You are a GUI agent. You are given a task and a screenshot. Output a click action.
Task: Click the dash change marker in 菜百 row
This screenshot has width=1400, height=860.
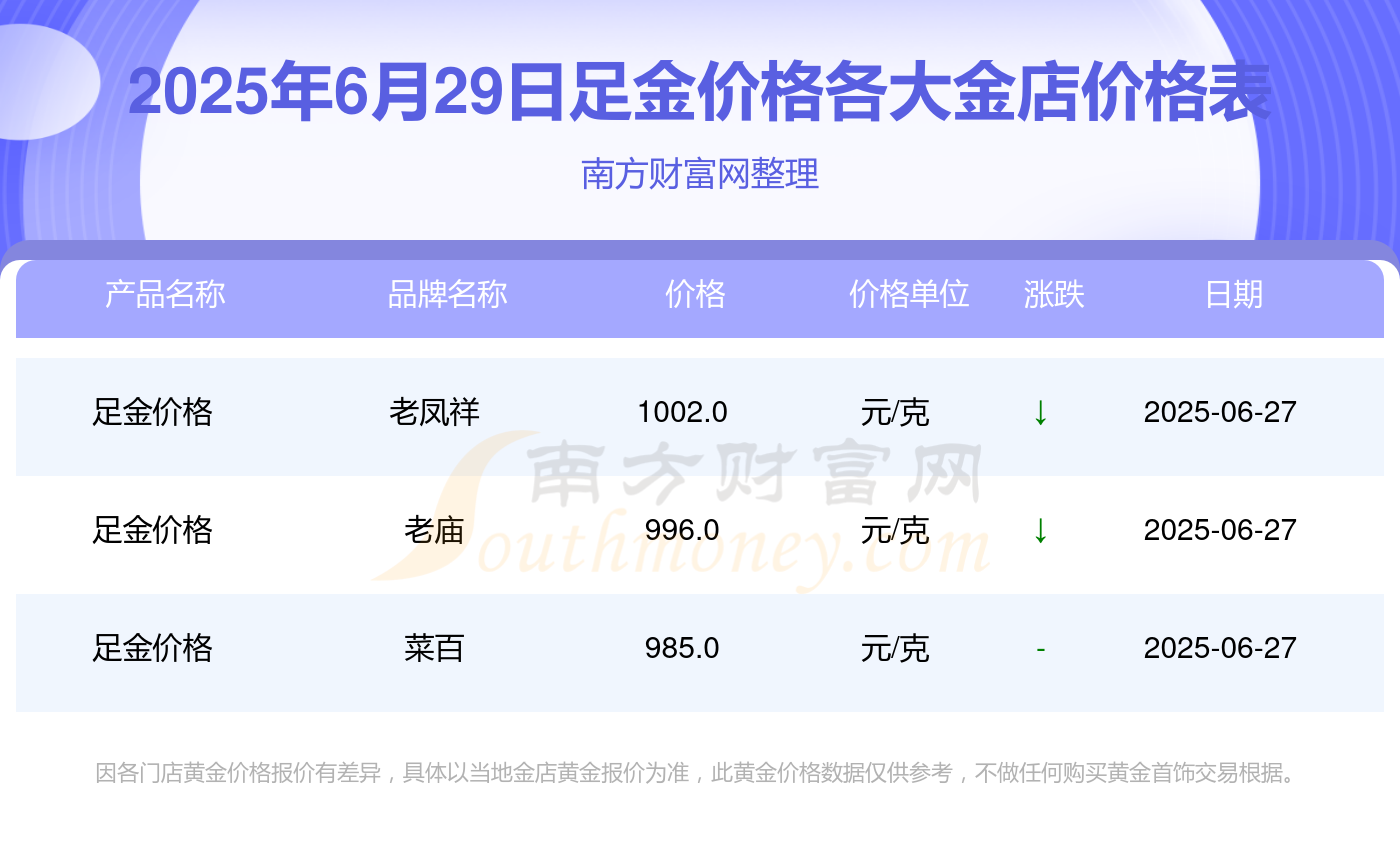coord(1040,650)
